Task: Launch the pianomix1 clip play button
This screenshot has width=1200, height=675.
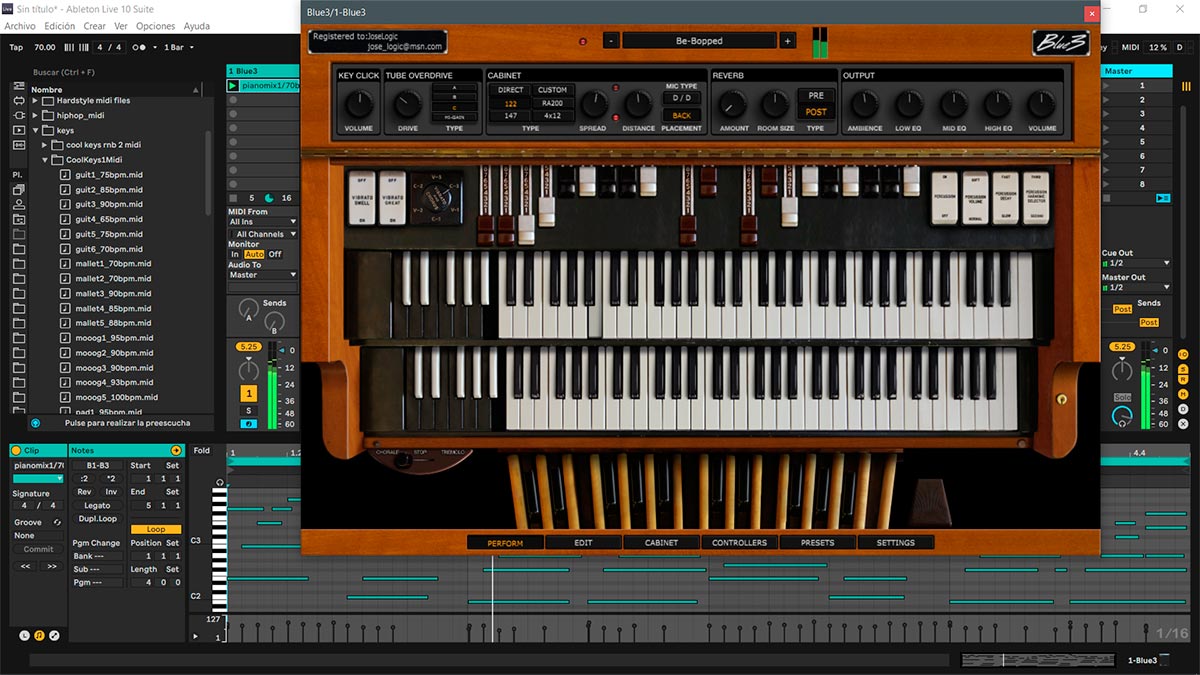Action: click(x=233, y=86)
